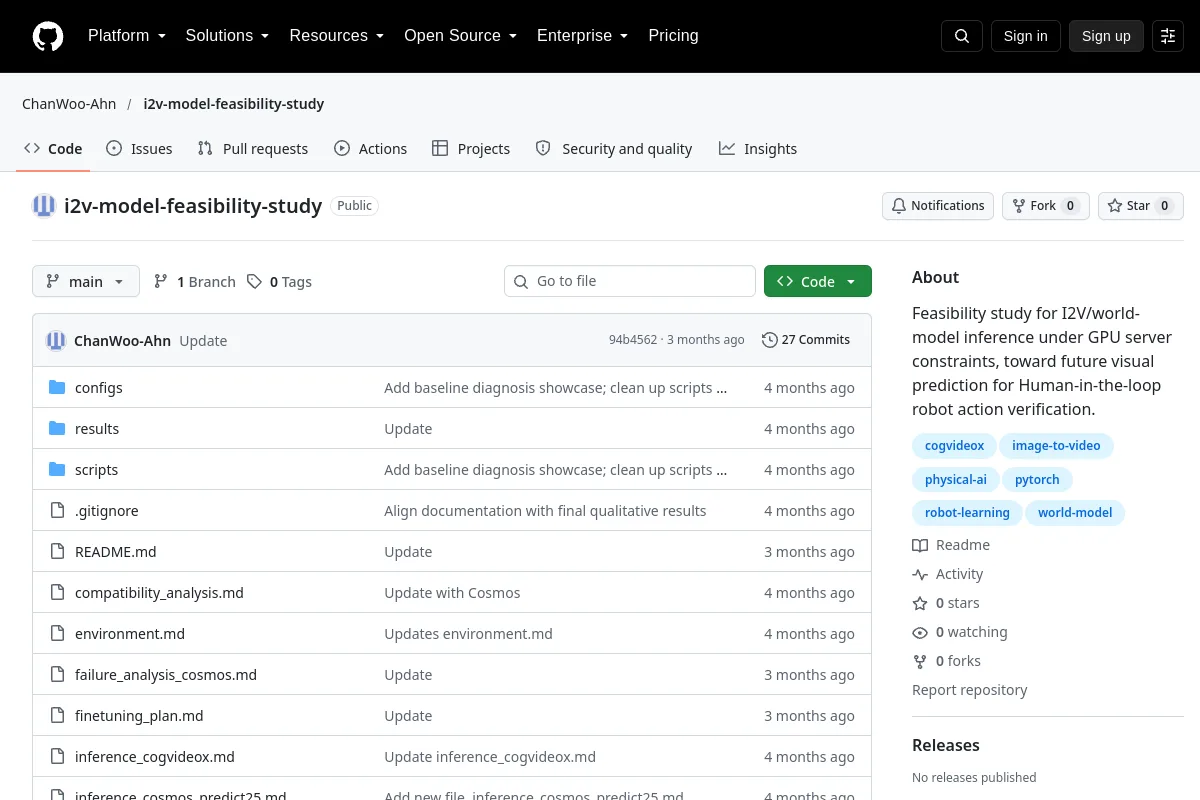This screenshot has width=1200, height=800.
Task: Open the Projects tab
Action: (471, 149)
